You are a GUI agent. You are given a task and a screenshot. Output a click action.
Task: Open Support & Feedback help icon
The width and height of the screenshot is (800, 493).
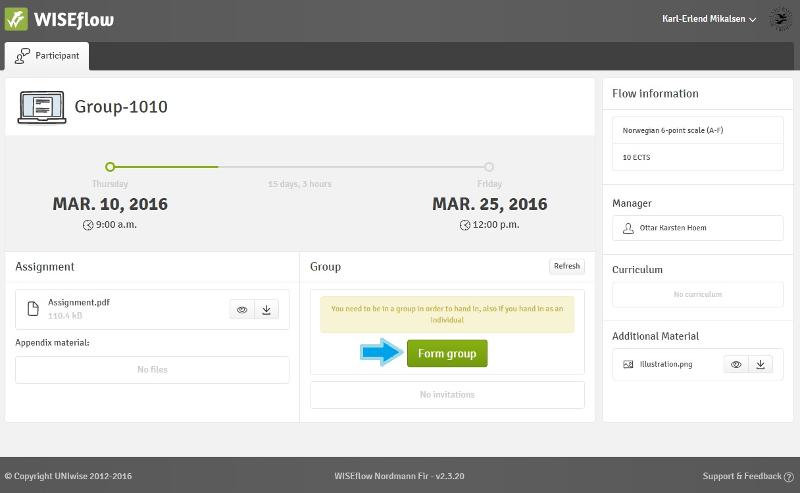point(789,476)
